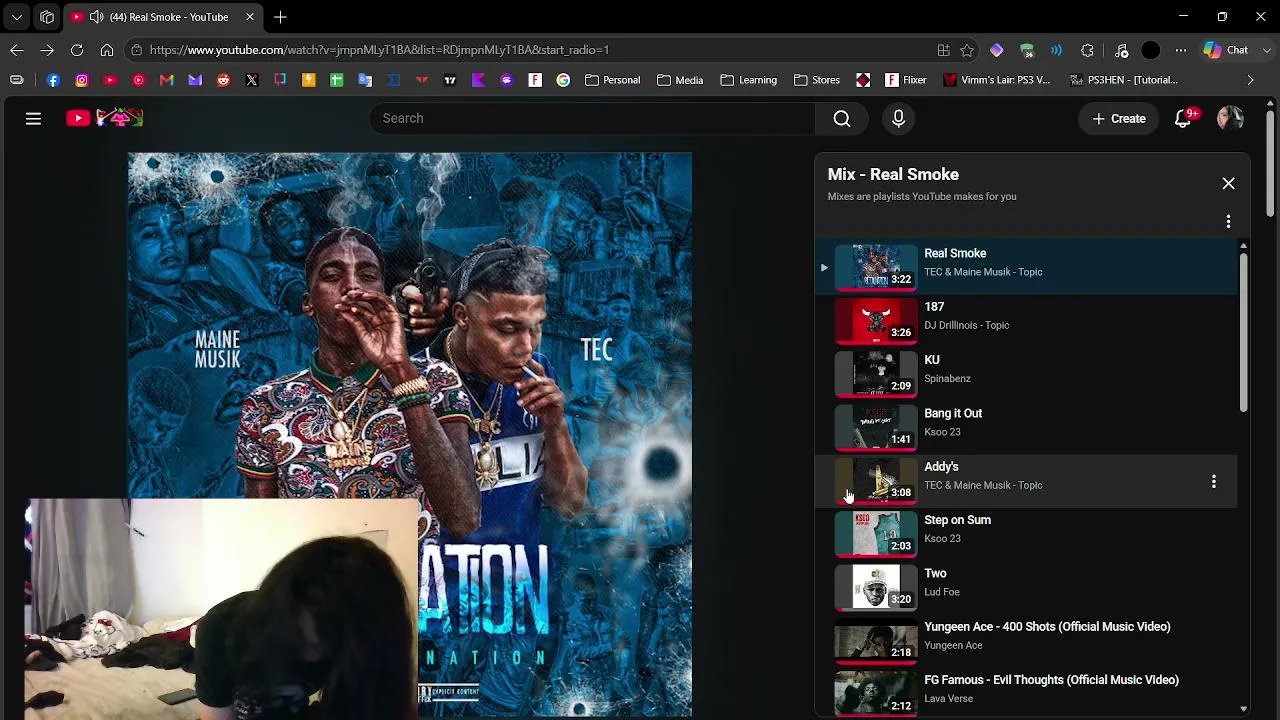Open PS3HEN Tutorial bookmark
Viewport: 1280px width, 720px height.
click(1123, 80)
